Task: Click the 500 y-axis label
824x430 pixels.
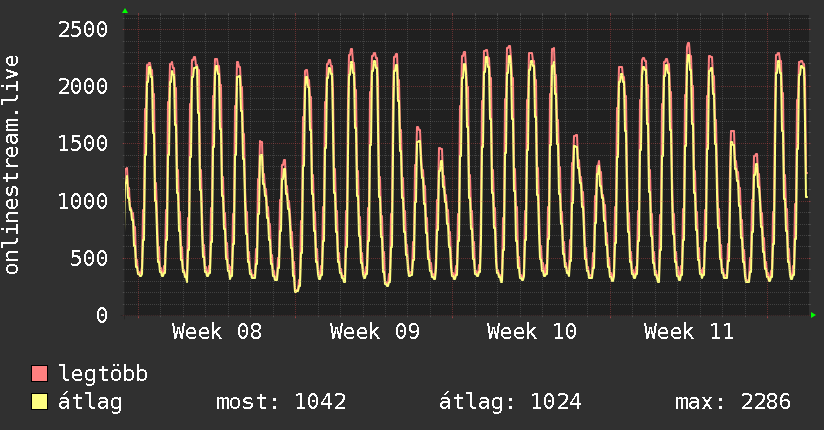Action: click(89, 258)
